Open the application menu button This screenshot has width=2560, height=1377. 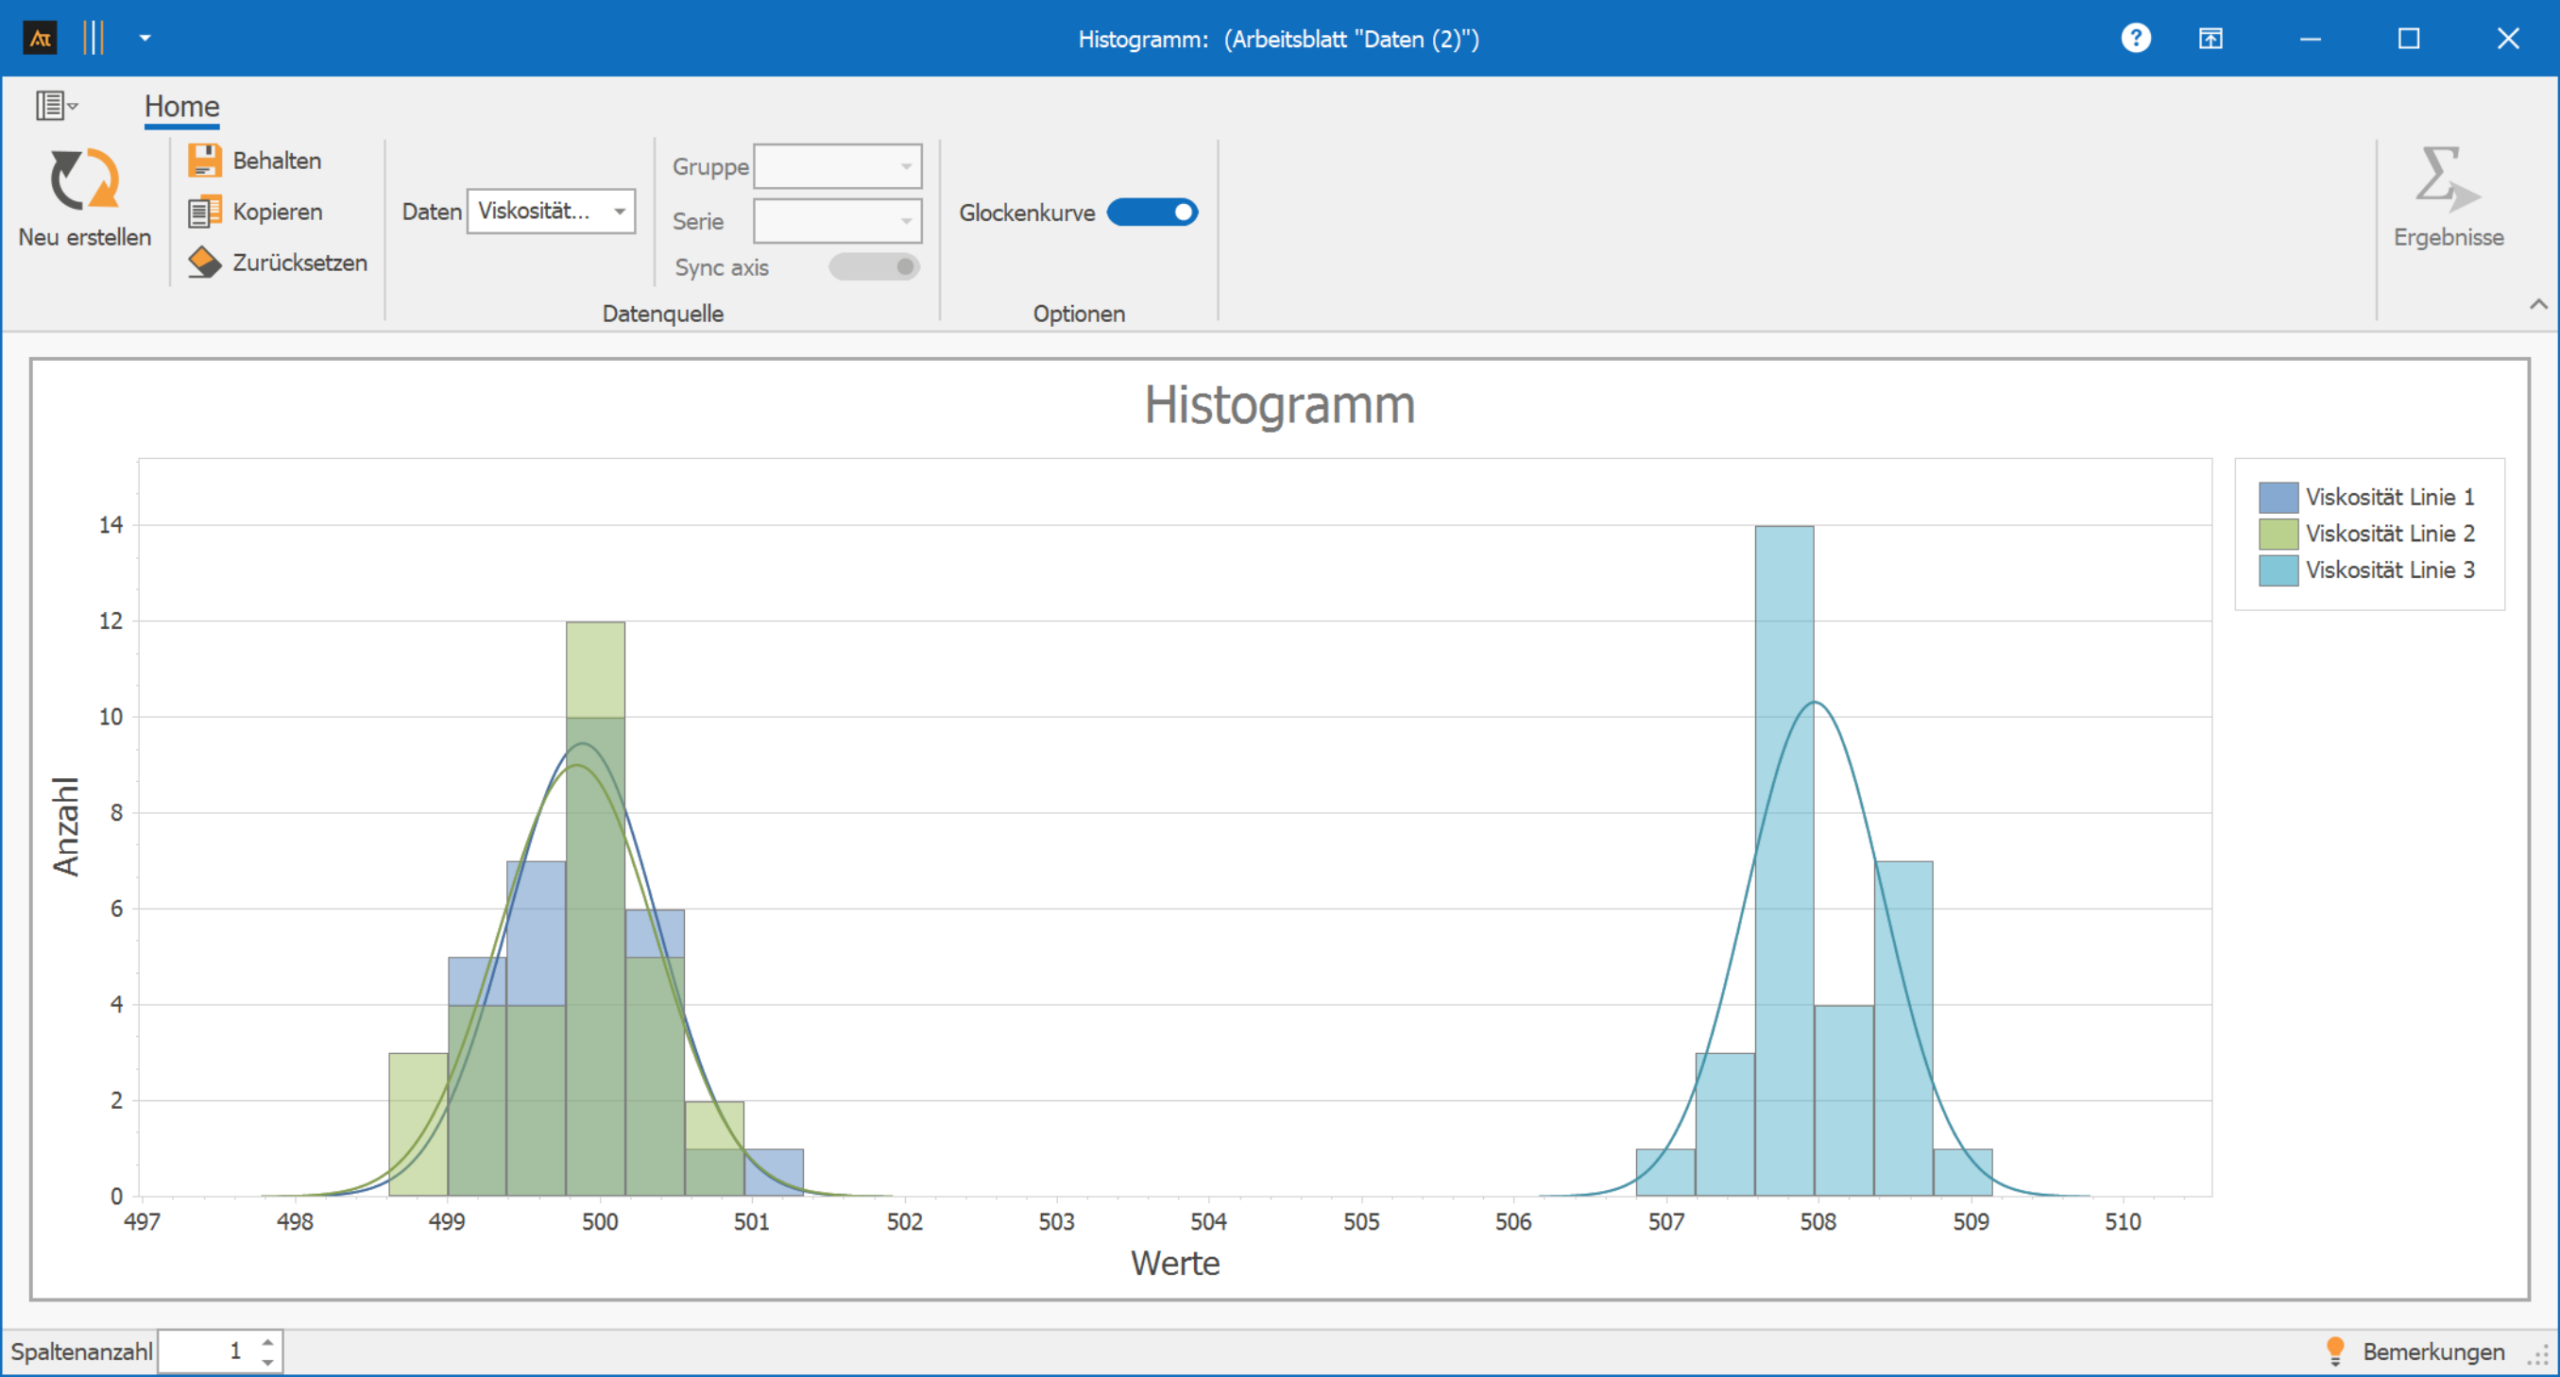coord(56,105)
